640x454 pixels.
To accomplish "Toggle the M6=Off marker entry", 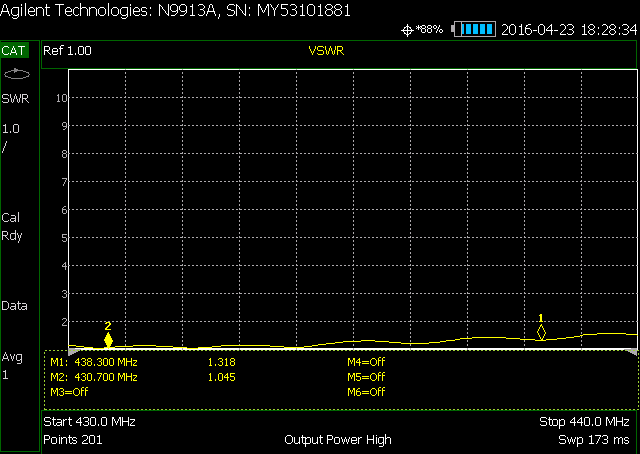I will [x=365, y=392].
